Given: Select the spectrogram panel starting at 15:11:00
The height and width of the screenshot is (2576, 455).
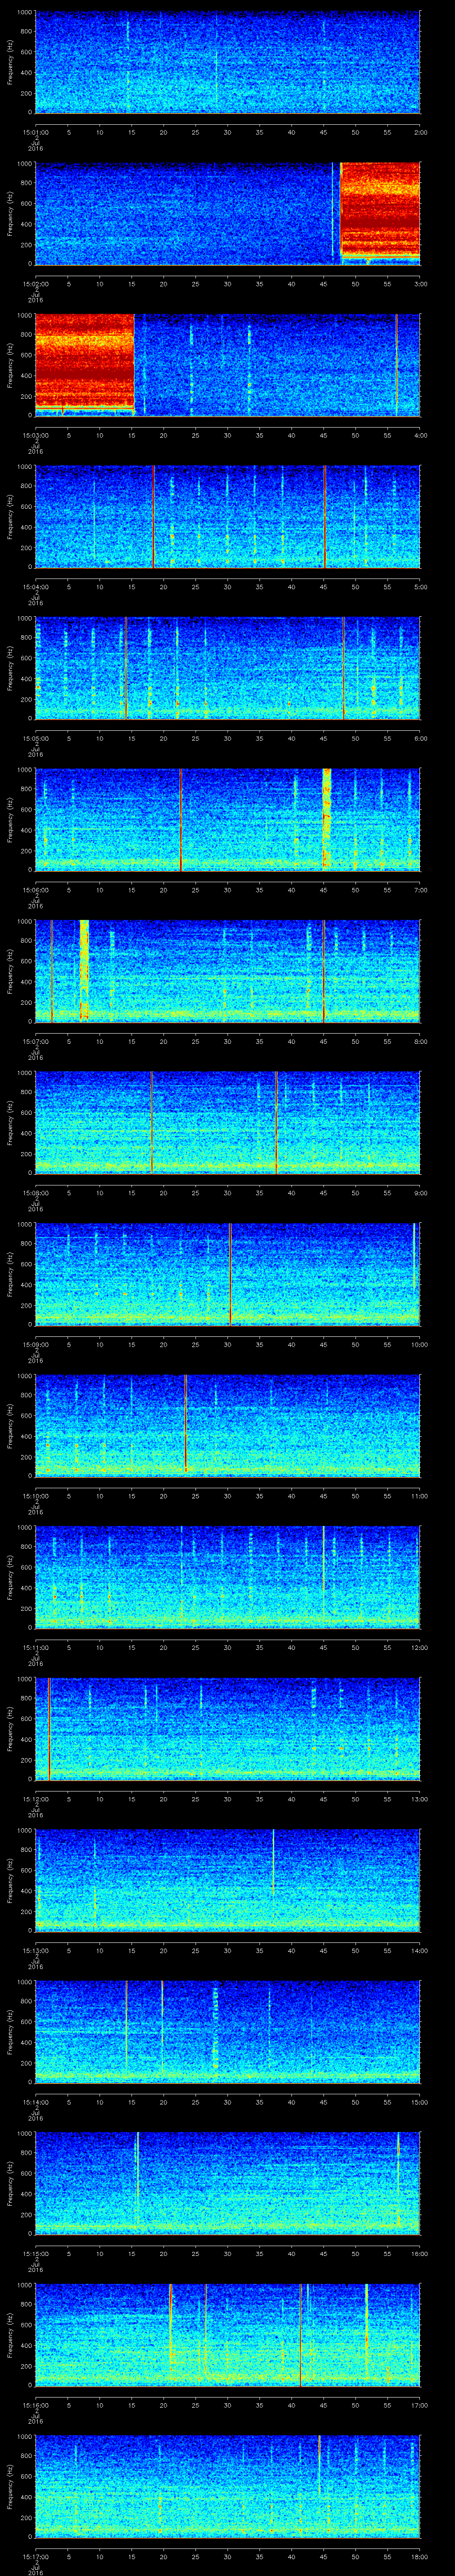Looking at the screenshot, I should (x=227, y=1577).
